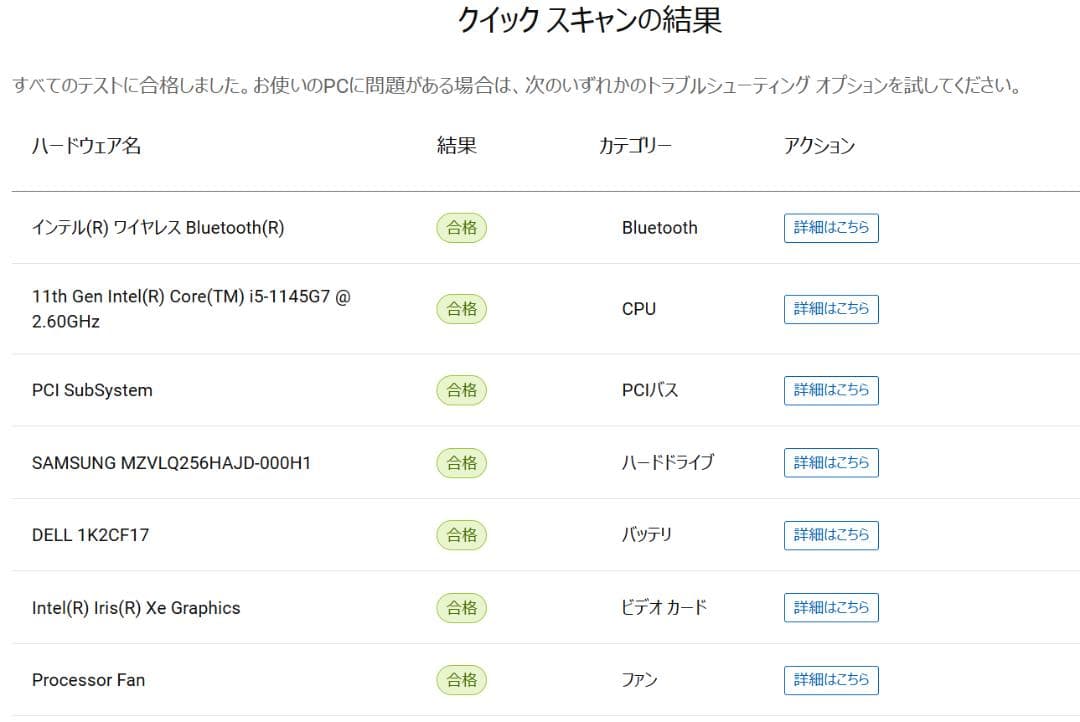Viewport: 1080px width, 722px height.
Task: Select the 合格 badge in the CPU row
Action: point(461,309)
